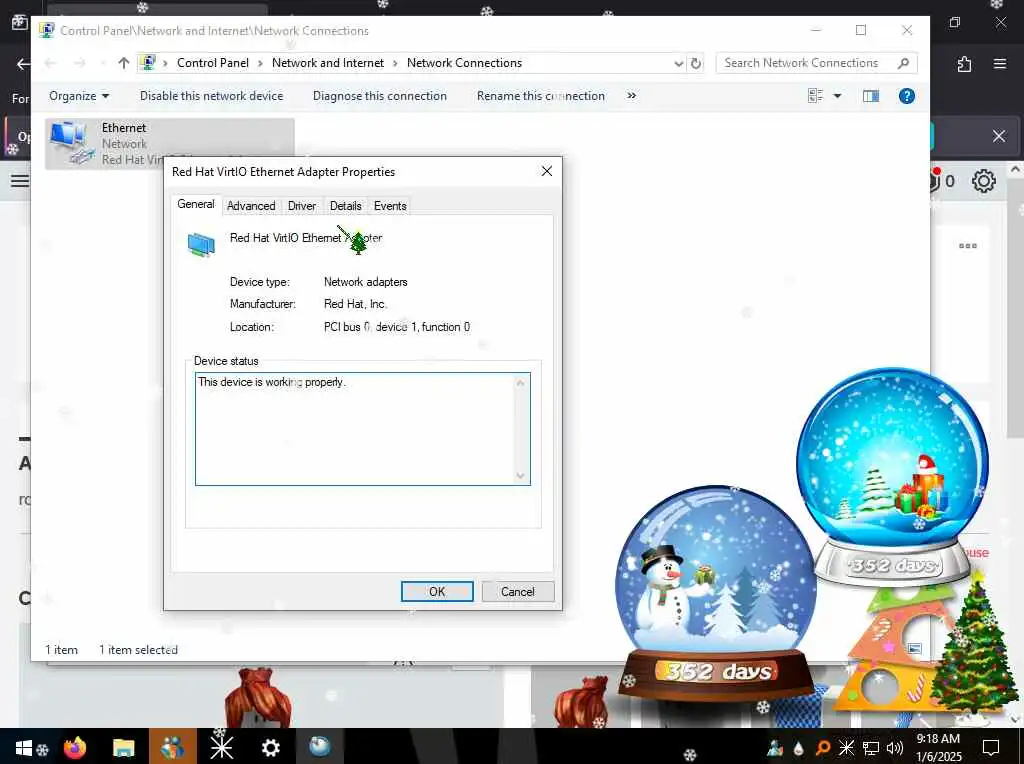This screenshot has width=1024, height=764.
Task: Expand the address bar history dropdown
Action: coord(679,63)
